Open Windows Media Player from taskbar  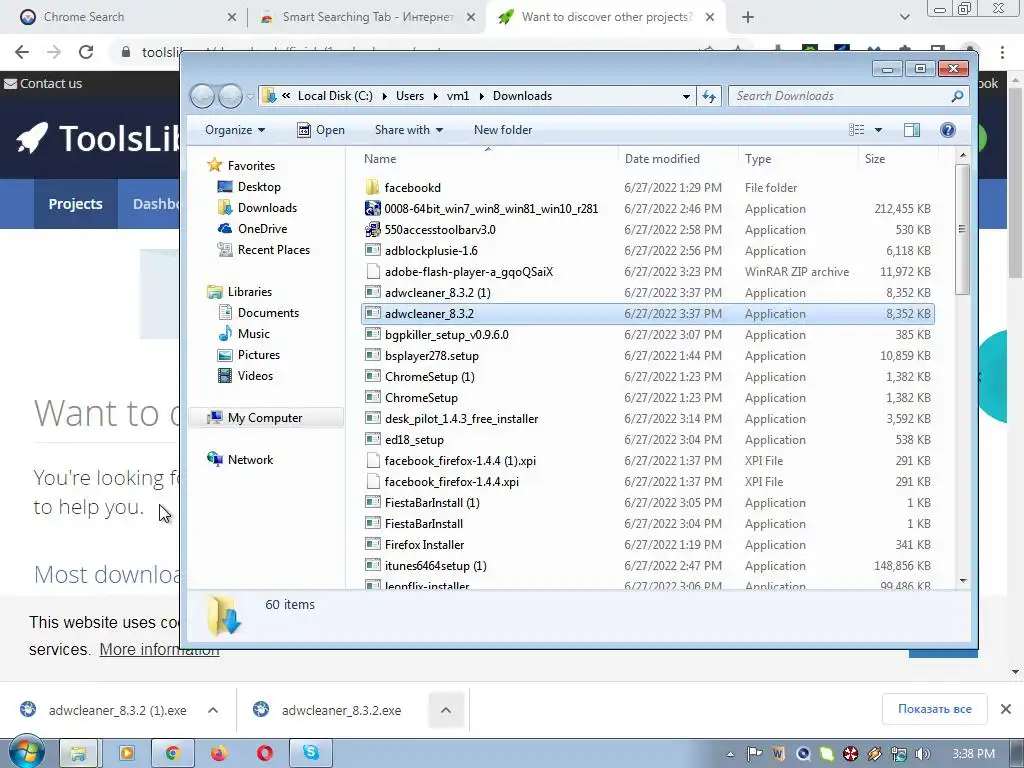[125, 753]
